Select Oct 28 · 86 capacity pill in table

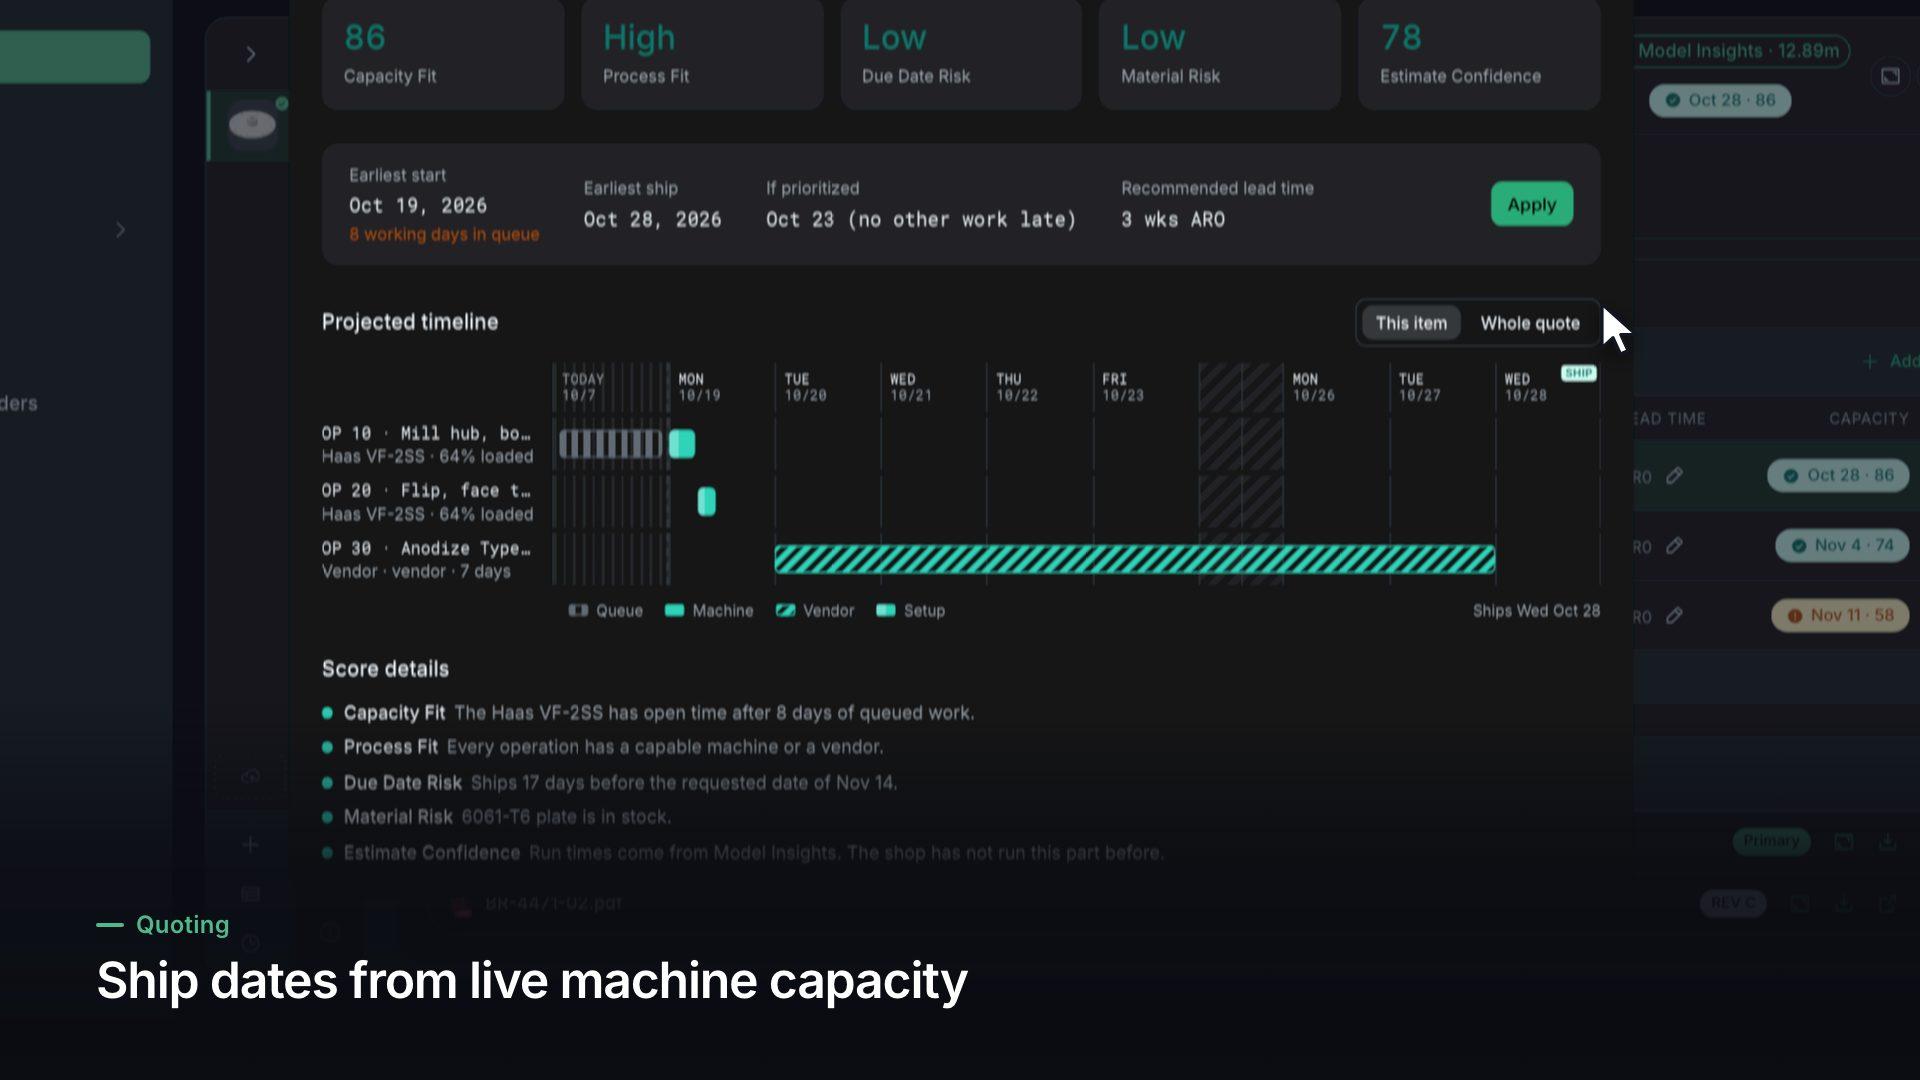pos(1838,476)
